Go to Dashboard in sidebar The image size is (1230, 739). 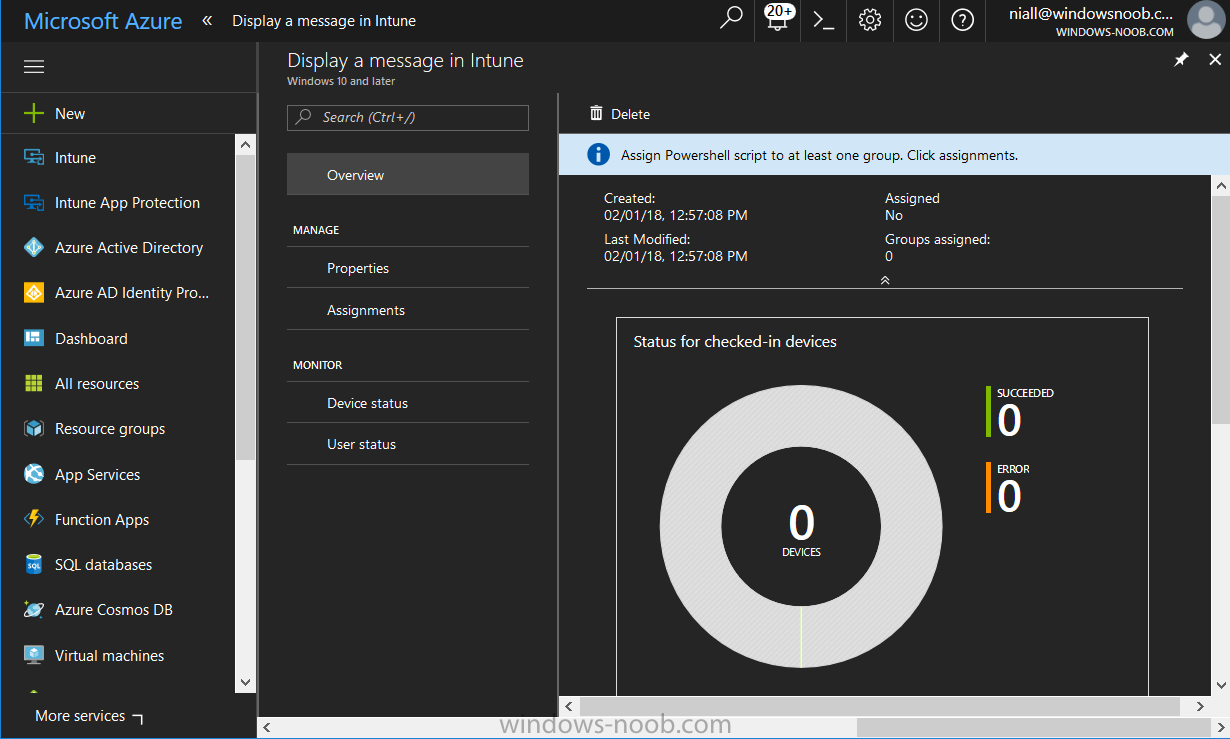(x=91, y=338)
